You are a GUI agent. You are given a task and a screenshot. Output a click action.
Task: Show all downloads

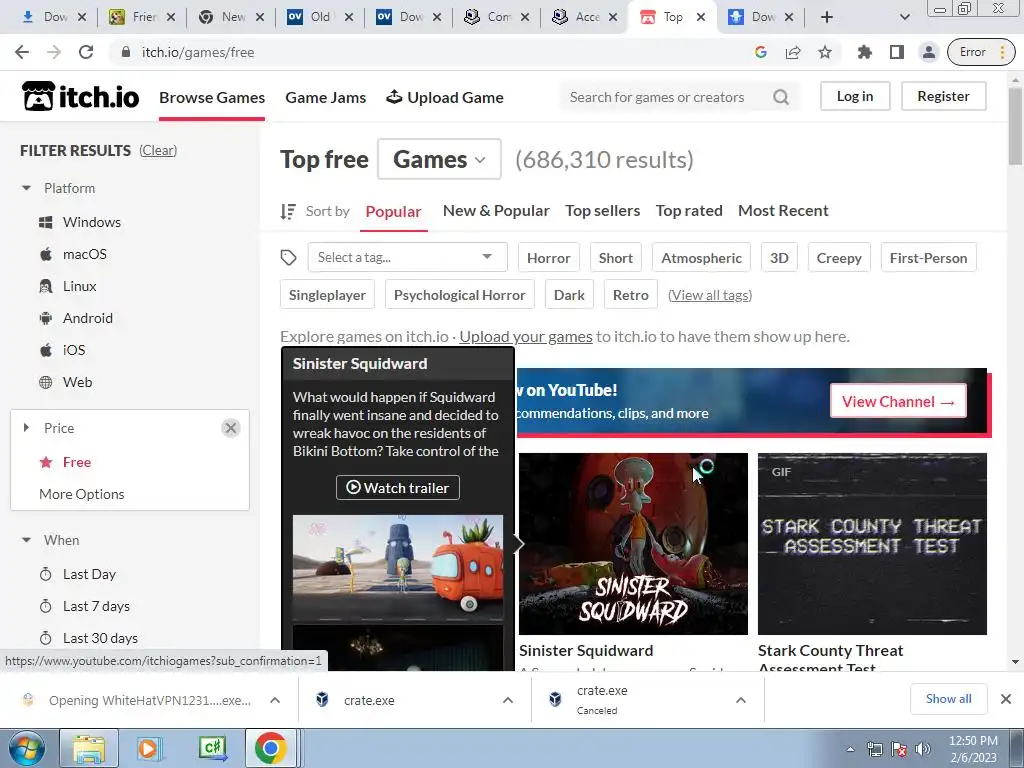948,699
